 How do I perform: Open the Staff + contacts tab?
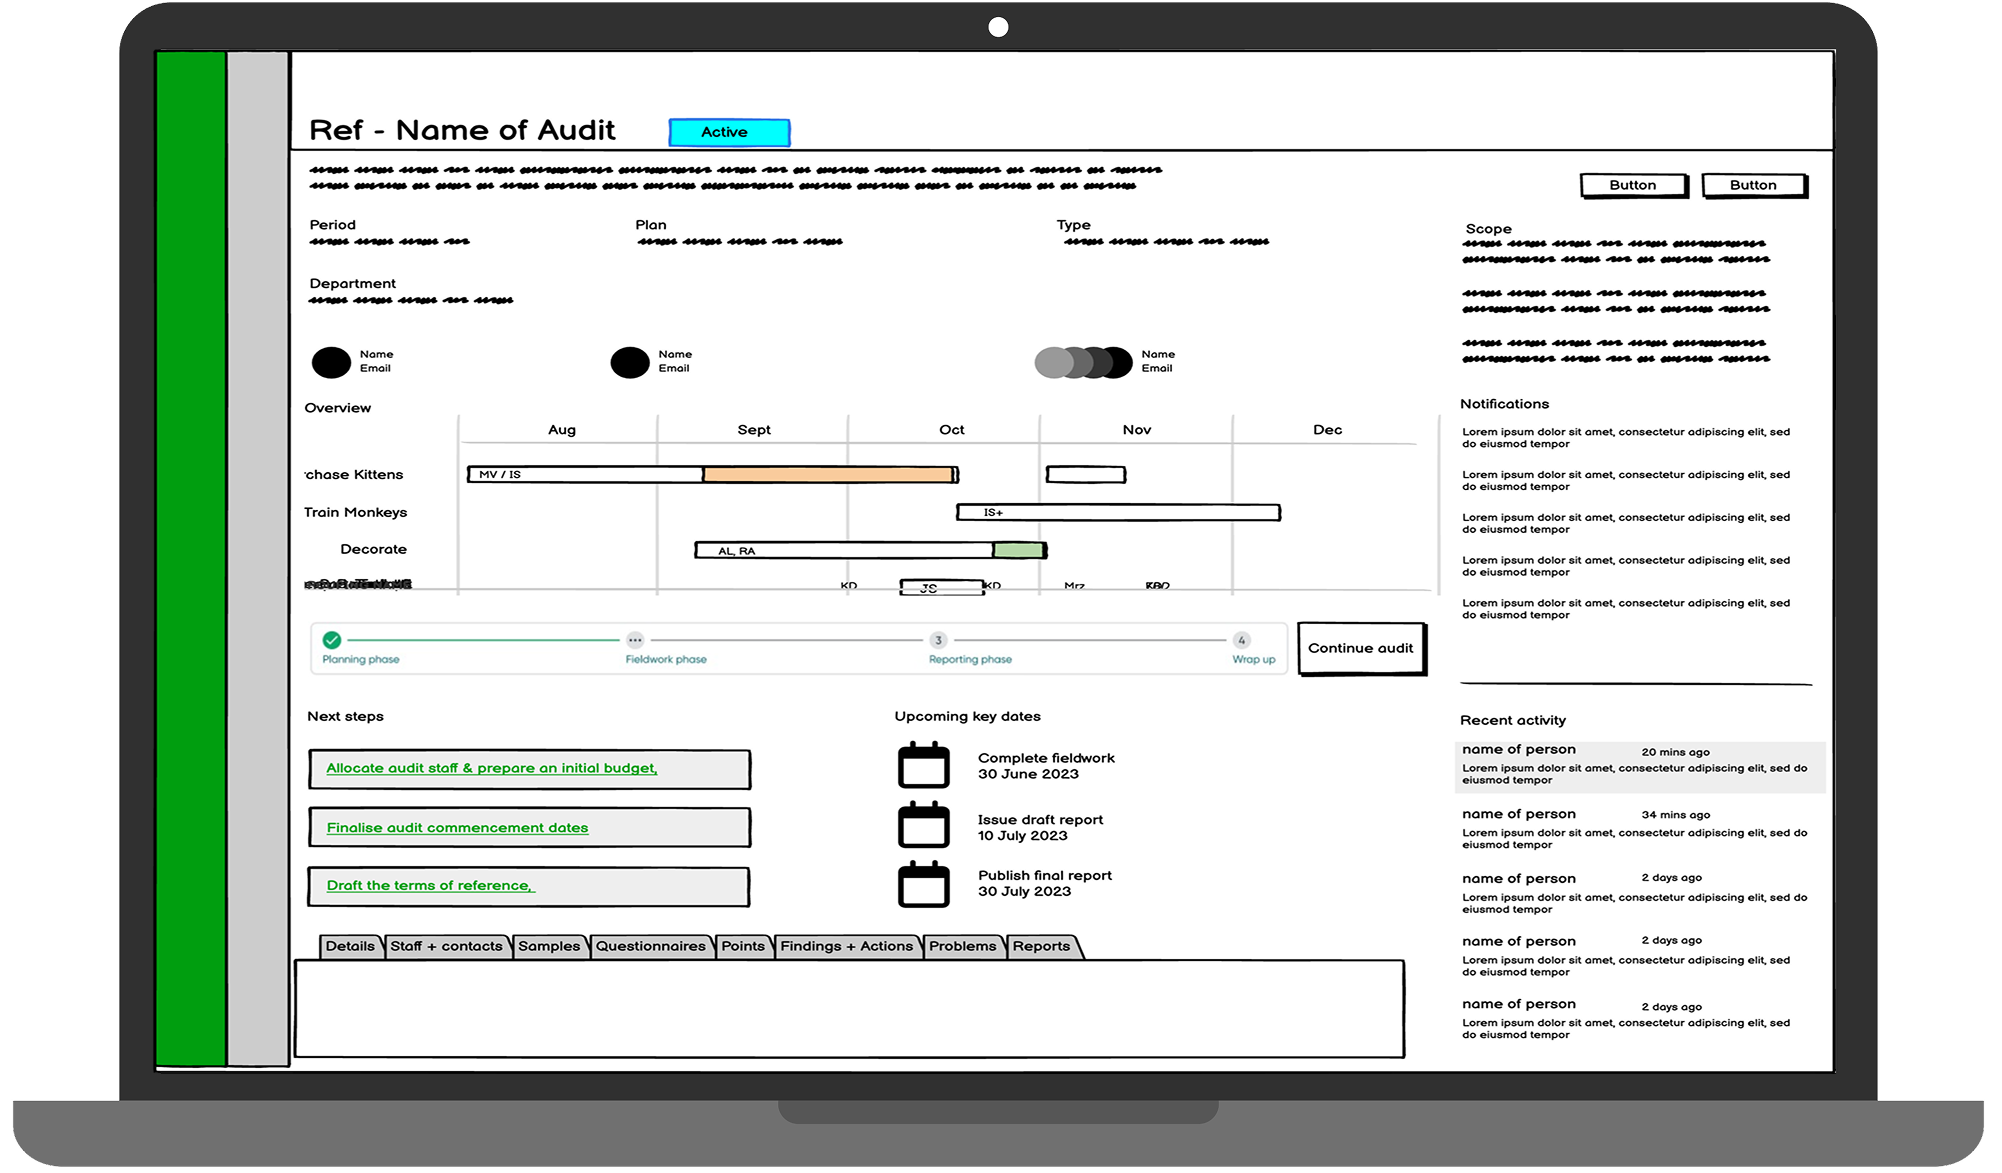(x=446, y=946)
